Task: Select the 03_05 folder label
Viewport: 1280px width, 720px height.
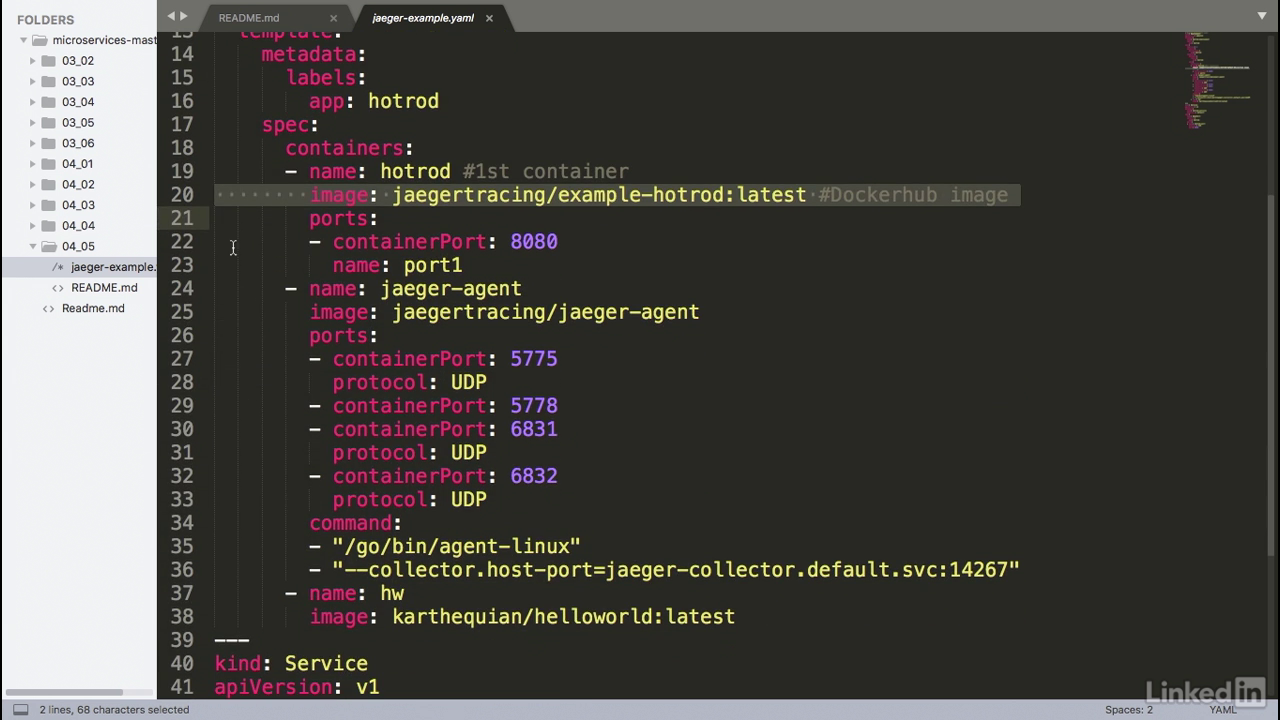Action: (78, 122)
